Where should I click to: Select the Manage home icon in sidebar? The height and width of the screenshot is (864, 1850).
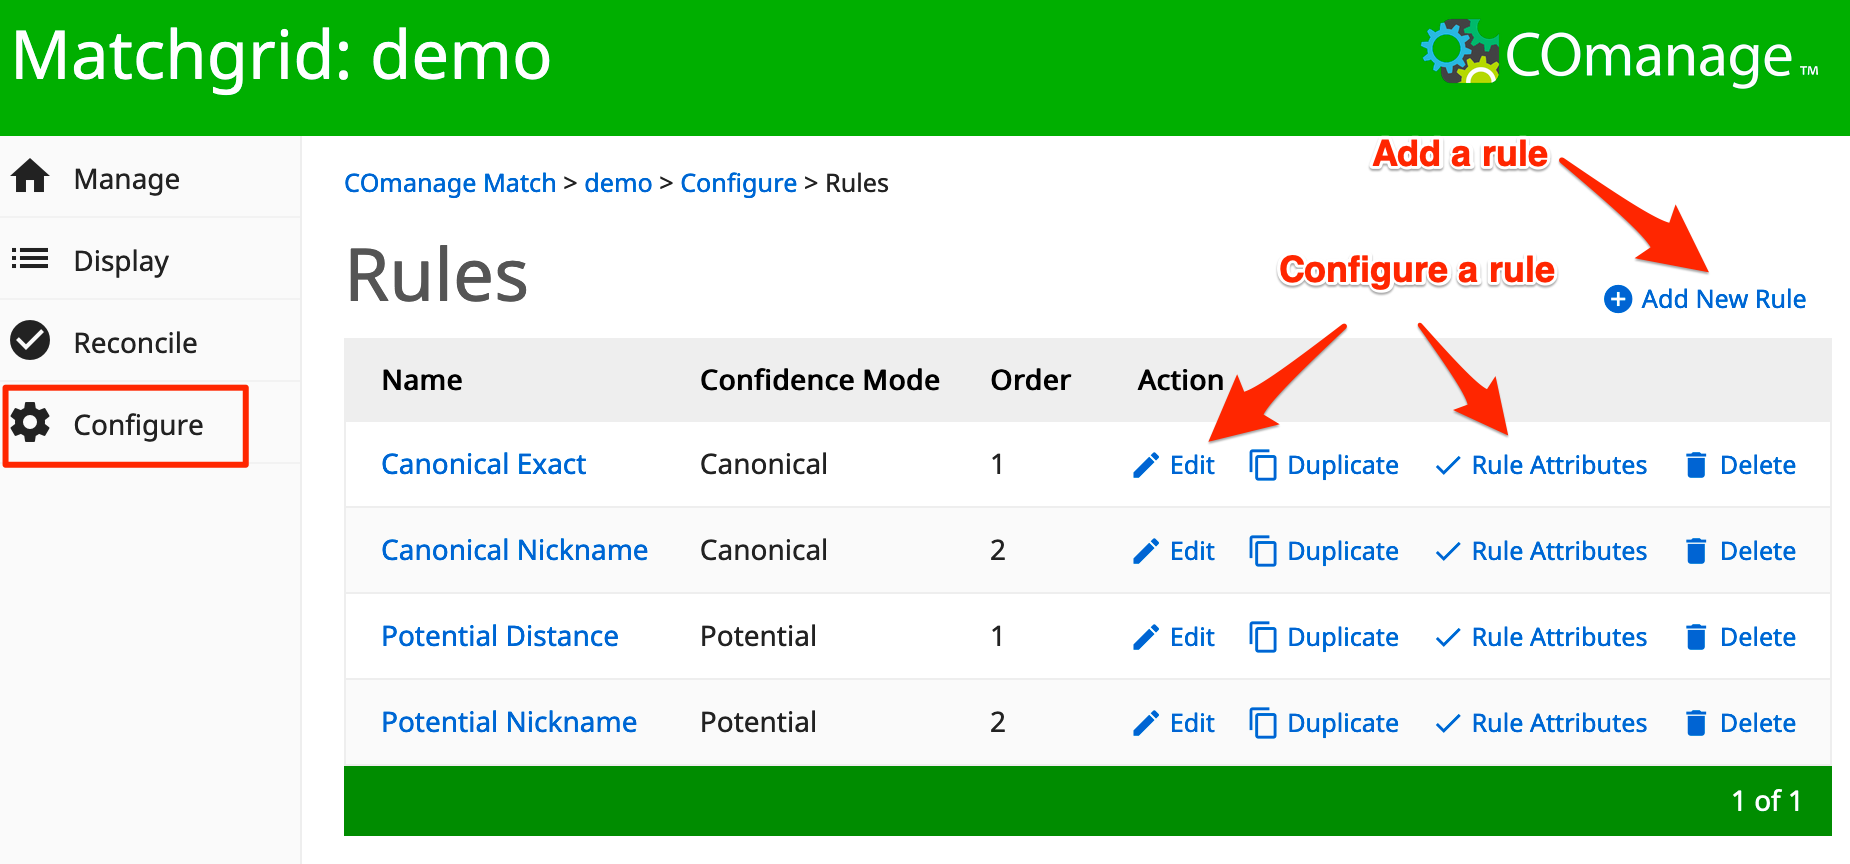(x=30, y=177)
